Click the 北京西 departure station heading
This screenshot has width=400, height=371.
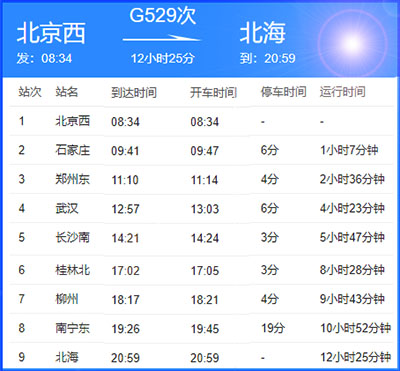[51, 34]
